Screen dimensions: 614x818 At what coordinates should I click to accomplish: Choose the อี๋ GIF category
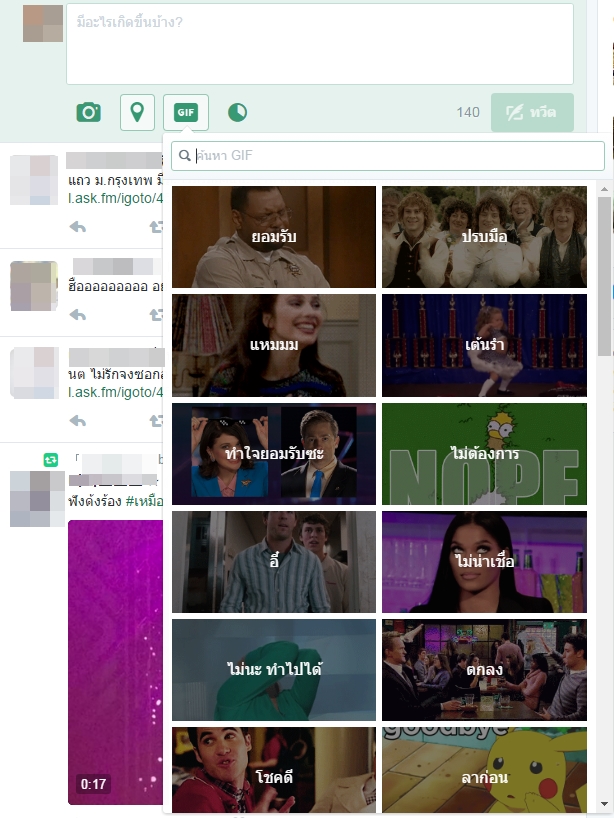click(x=274, y=562)
